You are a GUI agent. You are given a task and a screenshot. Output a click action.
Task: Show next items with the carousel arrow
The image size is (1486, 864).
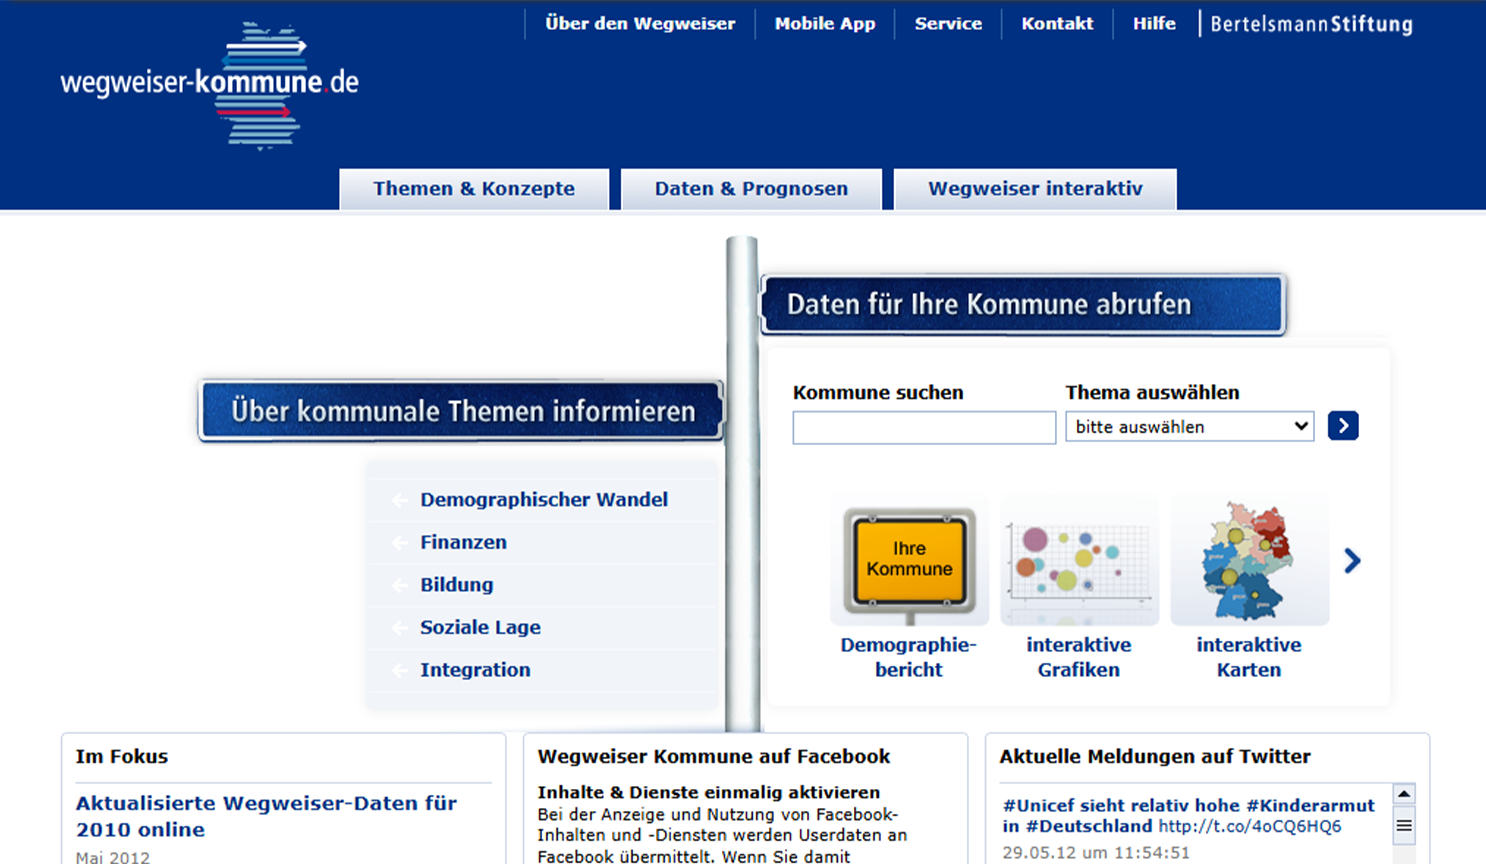point(1353,561)
